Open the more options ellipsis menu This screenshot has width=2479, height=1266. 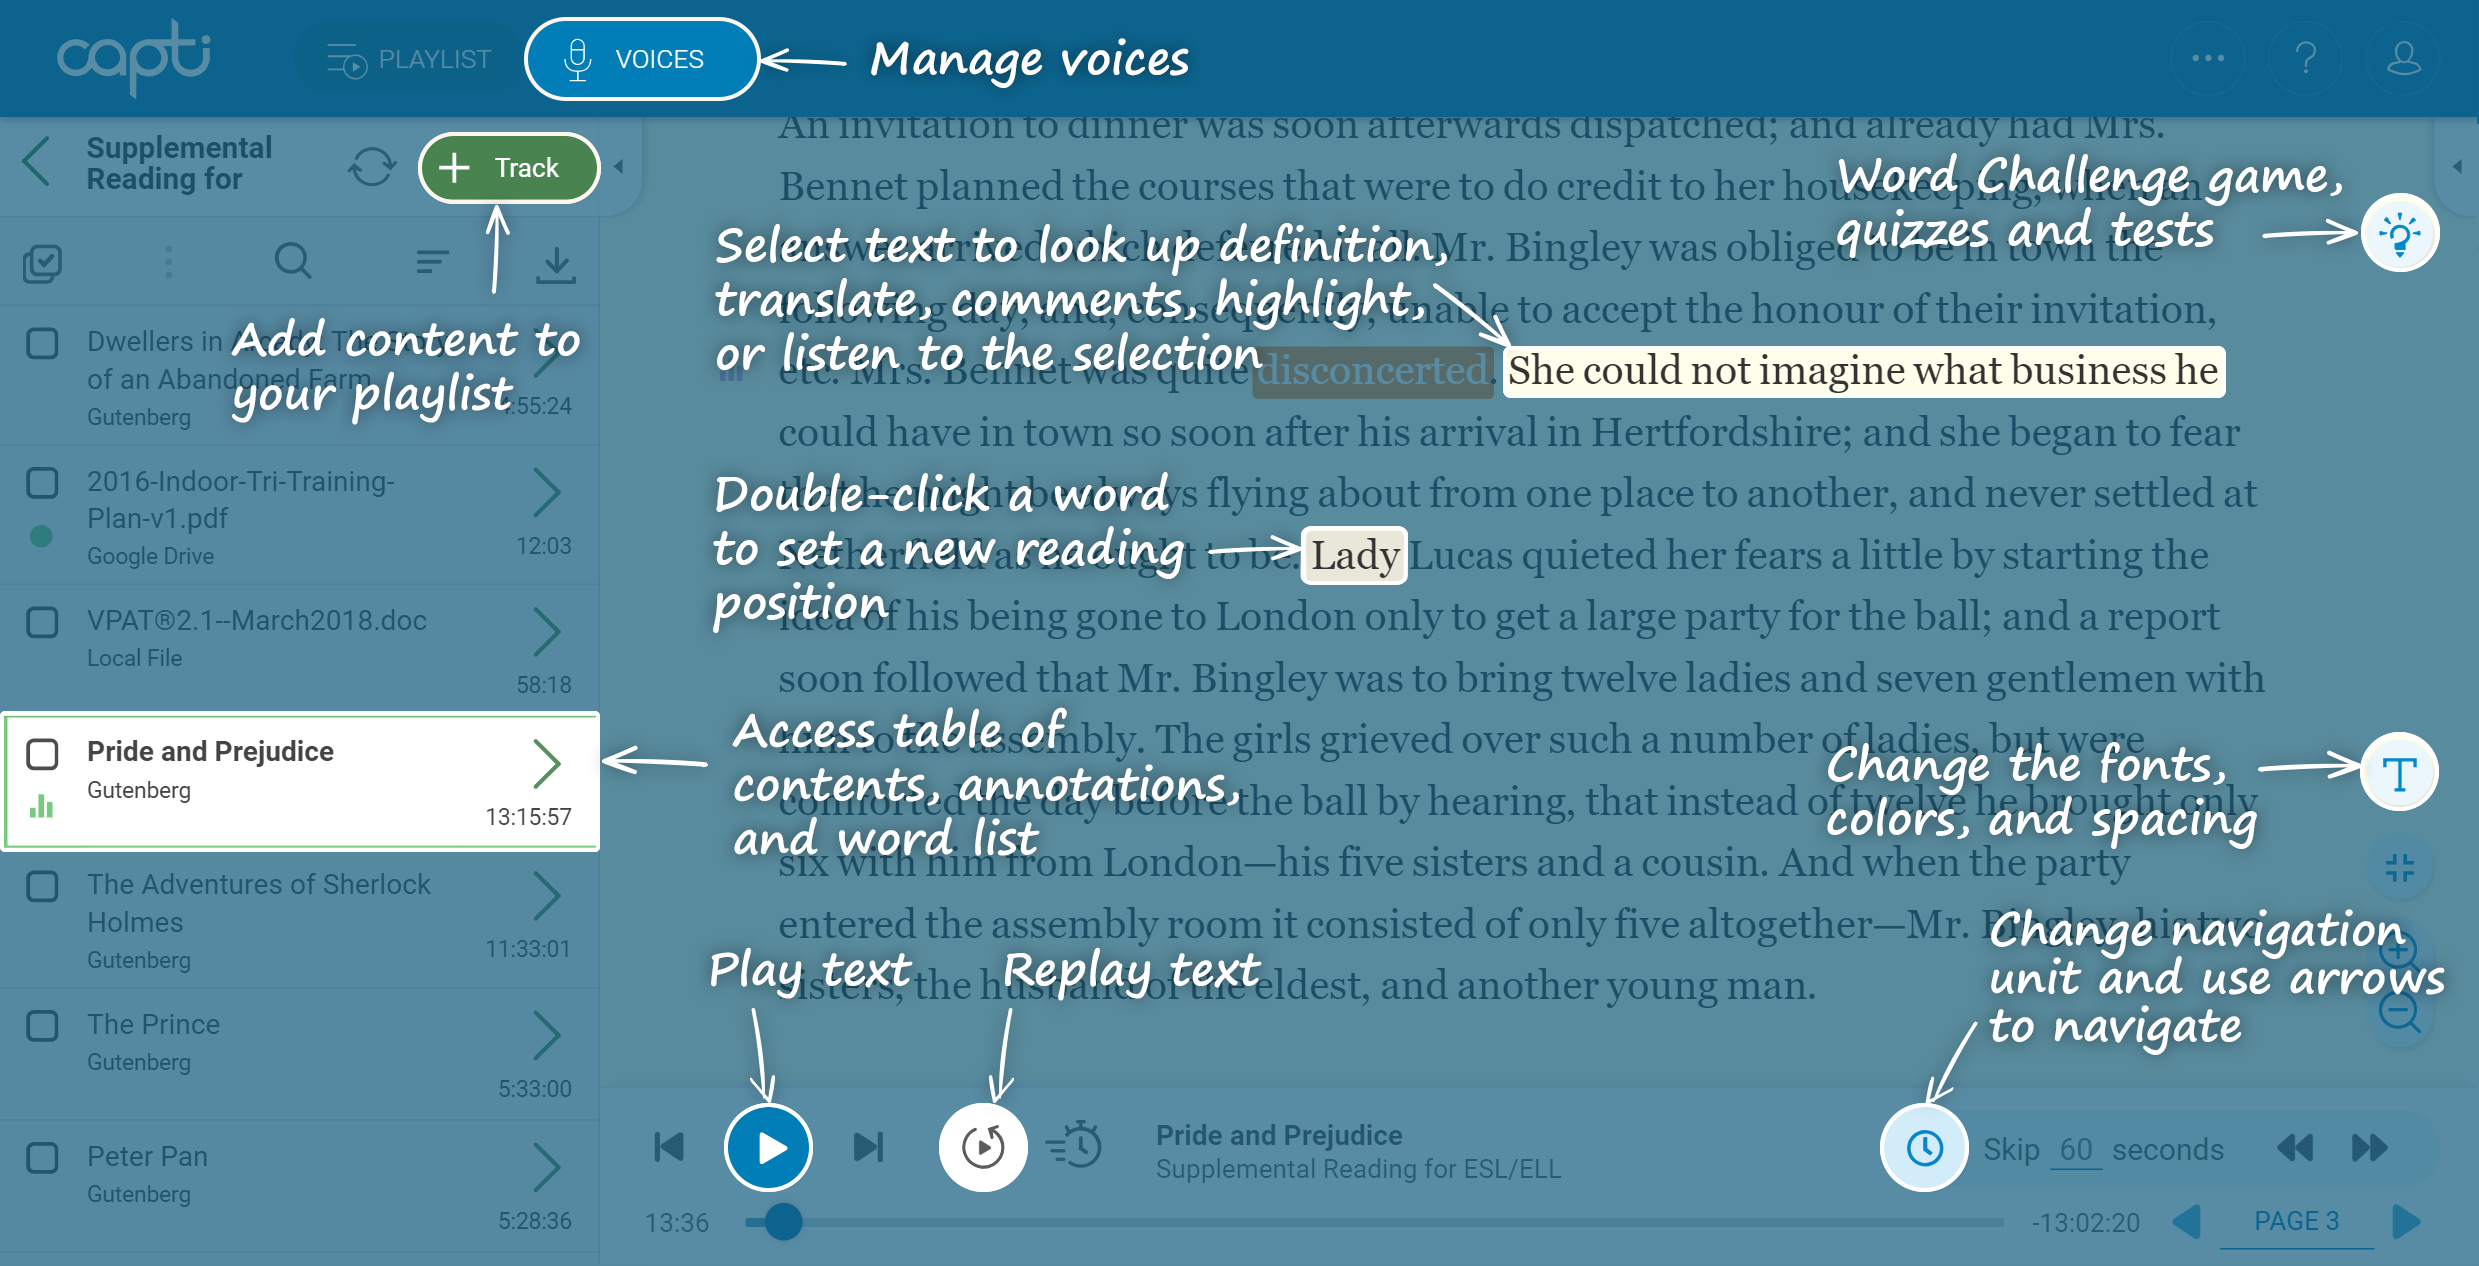[2208, 58]
